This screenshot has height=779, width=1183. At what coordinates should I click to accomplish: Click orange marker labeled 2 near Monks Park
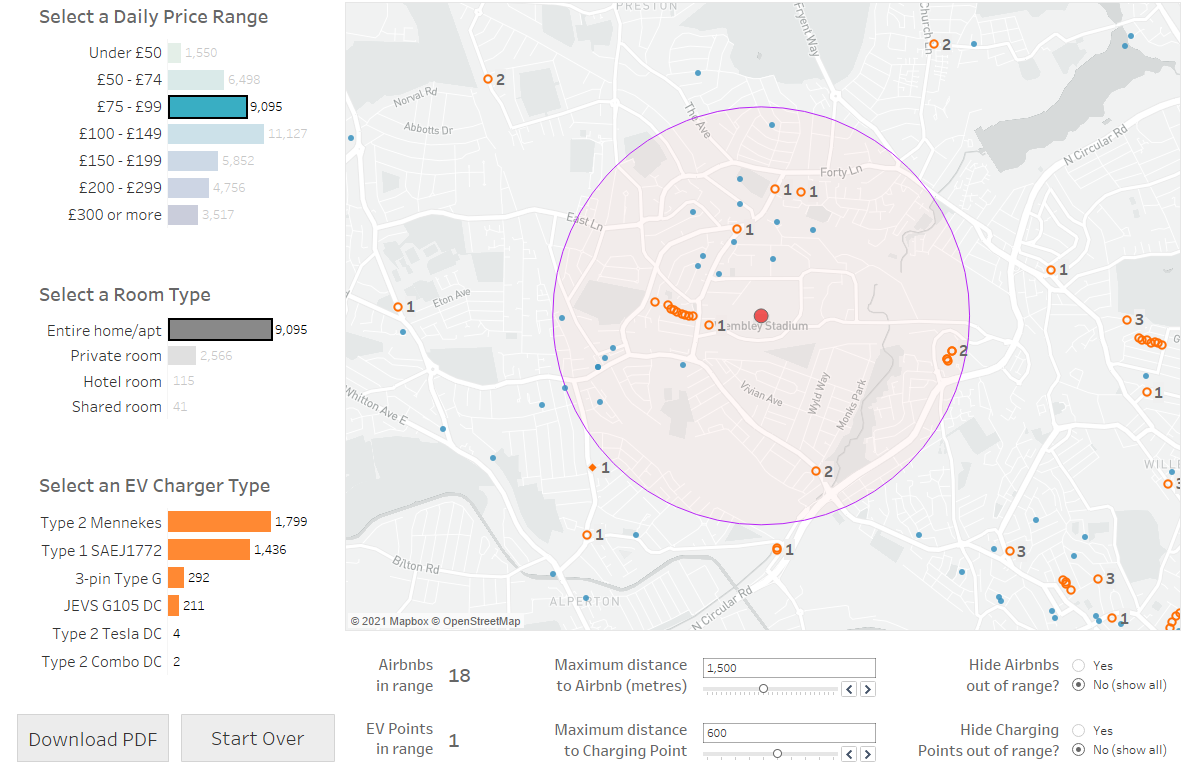[816, 471]
